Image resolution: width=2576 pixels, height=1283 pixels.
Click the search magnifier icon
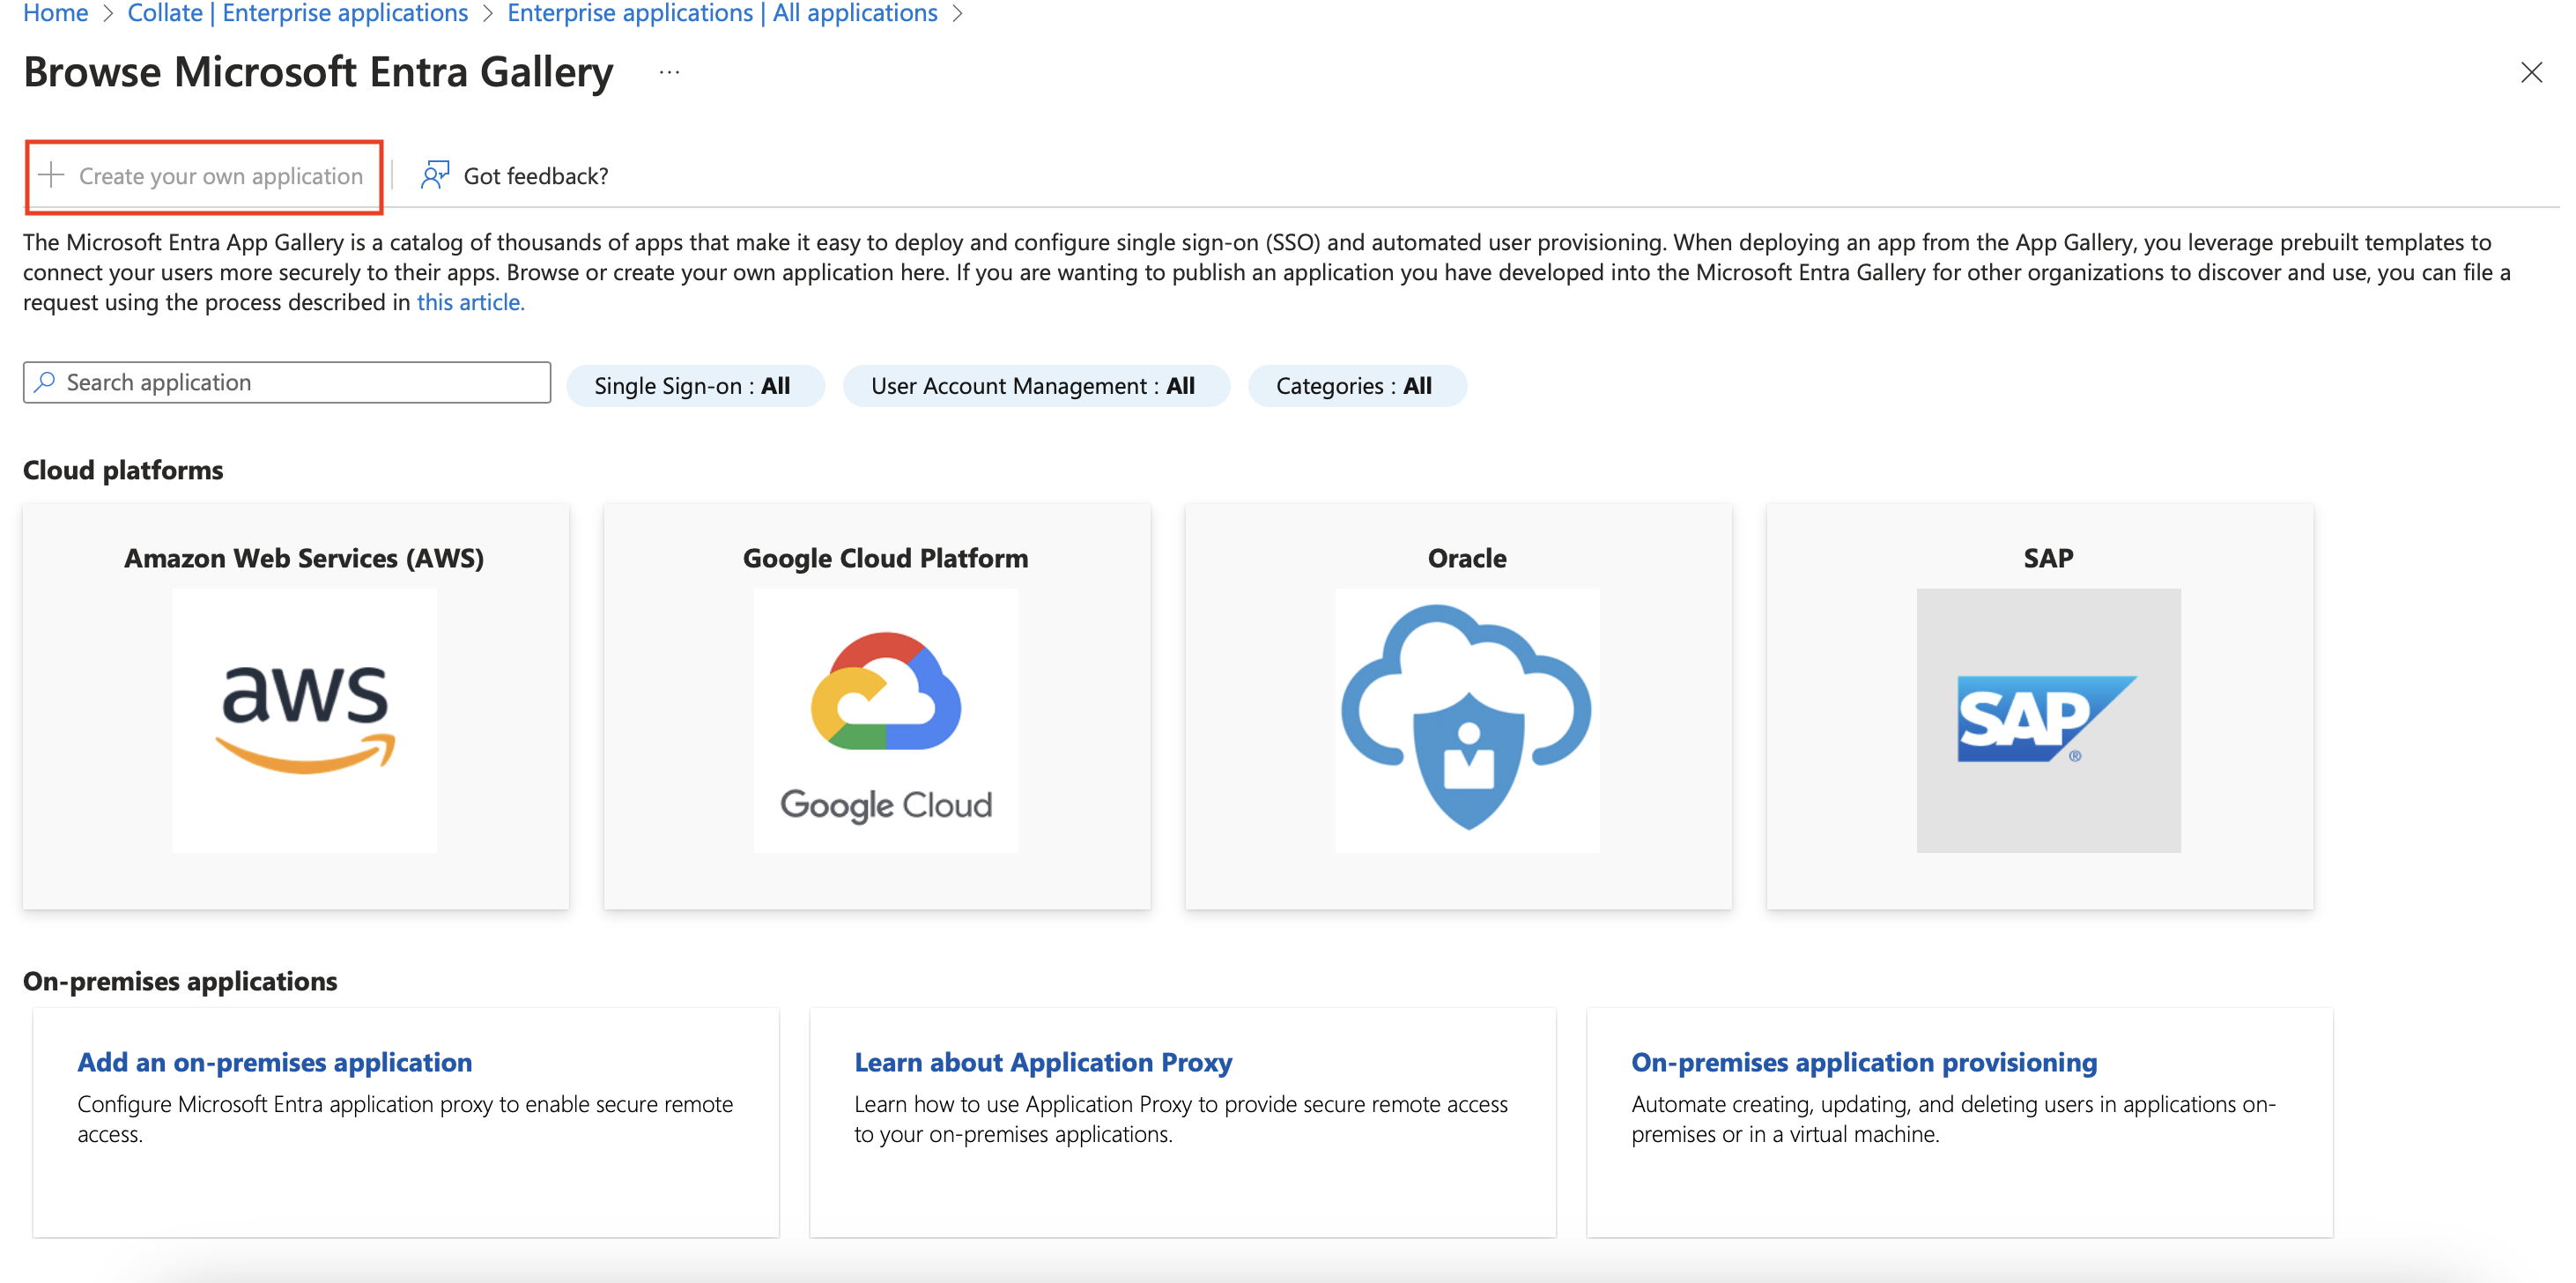pyautogui.click(x=44, y=381)
